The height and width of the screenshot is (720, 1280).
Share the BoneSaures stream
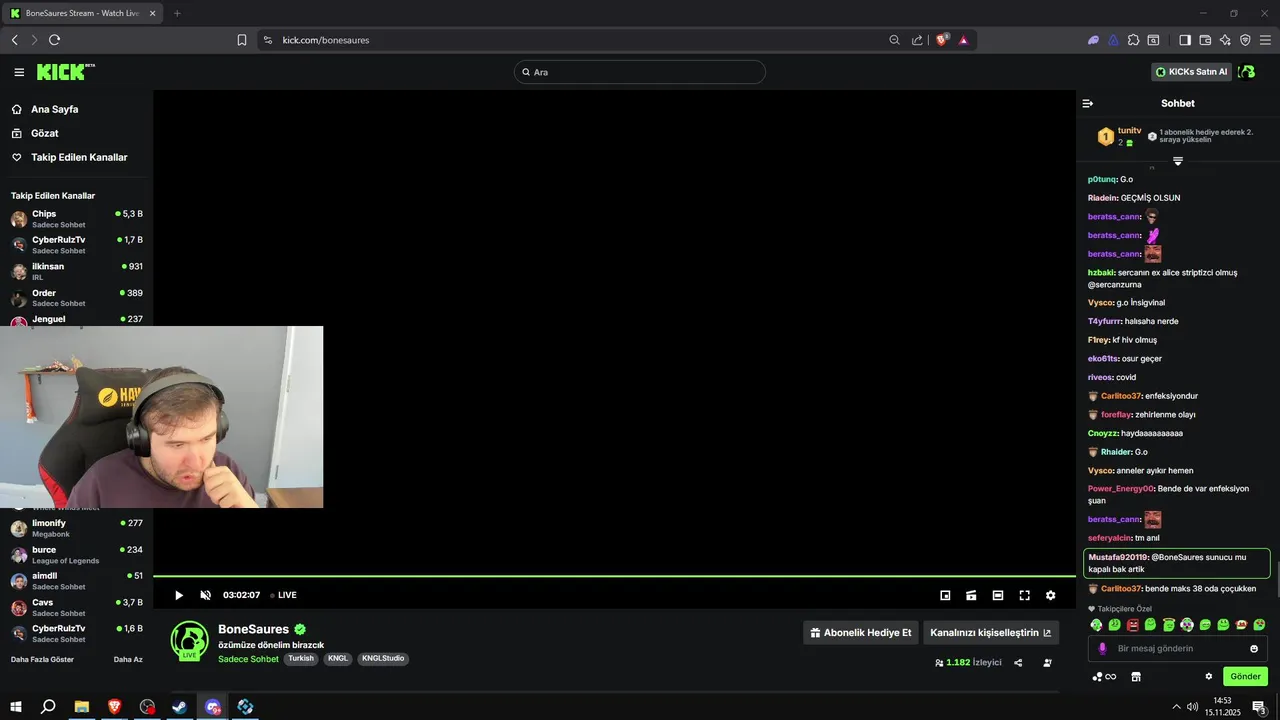click(1018, 662)
